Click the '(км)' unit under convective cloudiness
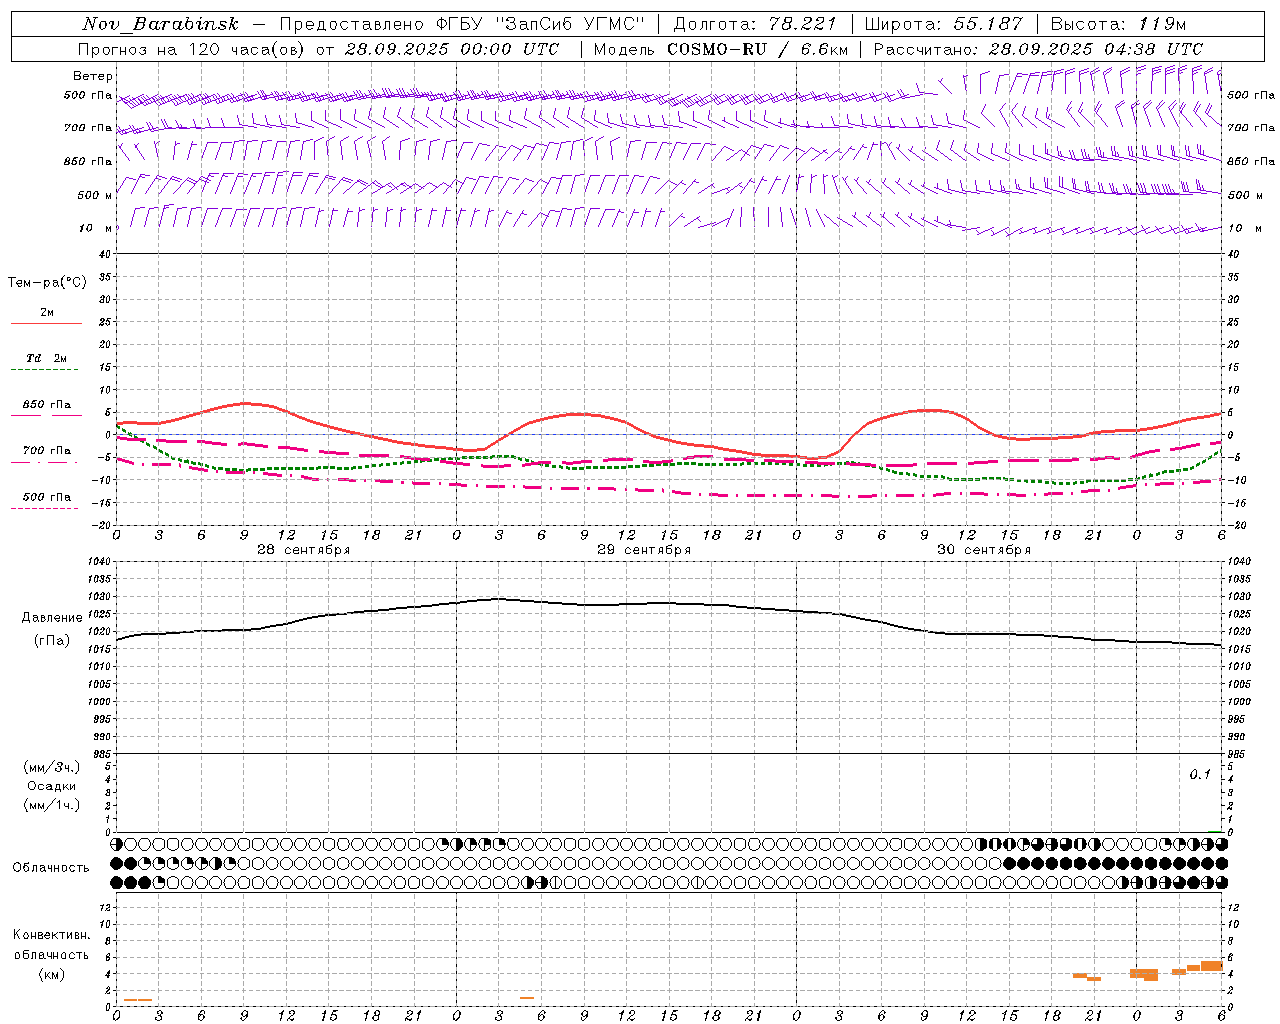 [x=52, y=974]
